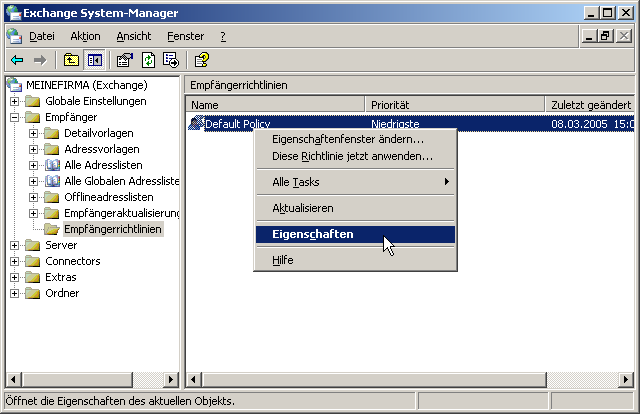Expand the Extras node
This screenshot has width=640, height=414.
14,277
